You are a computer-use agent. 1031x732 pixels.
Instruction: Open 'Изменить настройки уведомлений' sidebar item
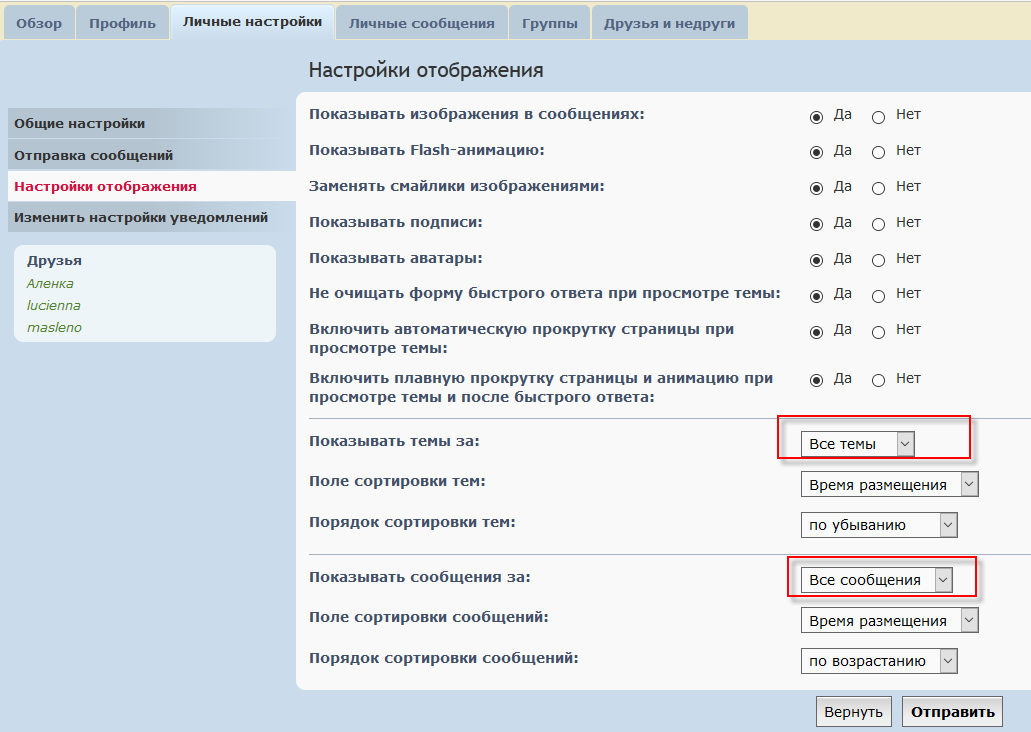[141, 217]
